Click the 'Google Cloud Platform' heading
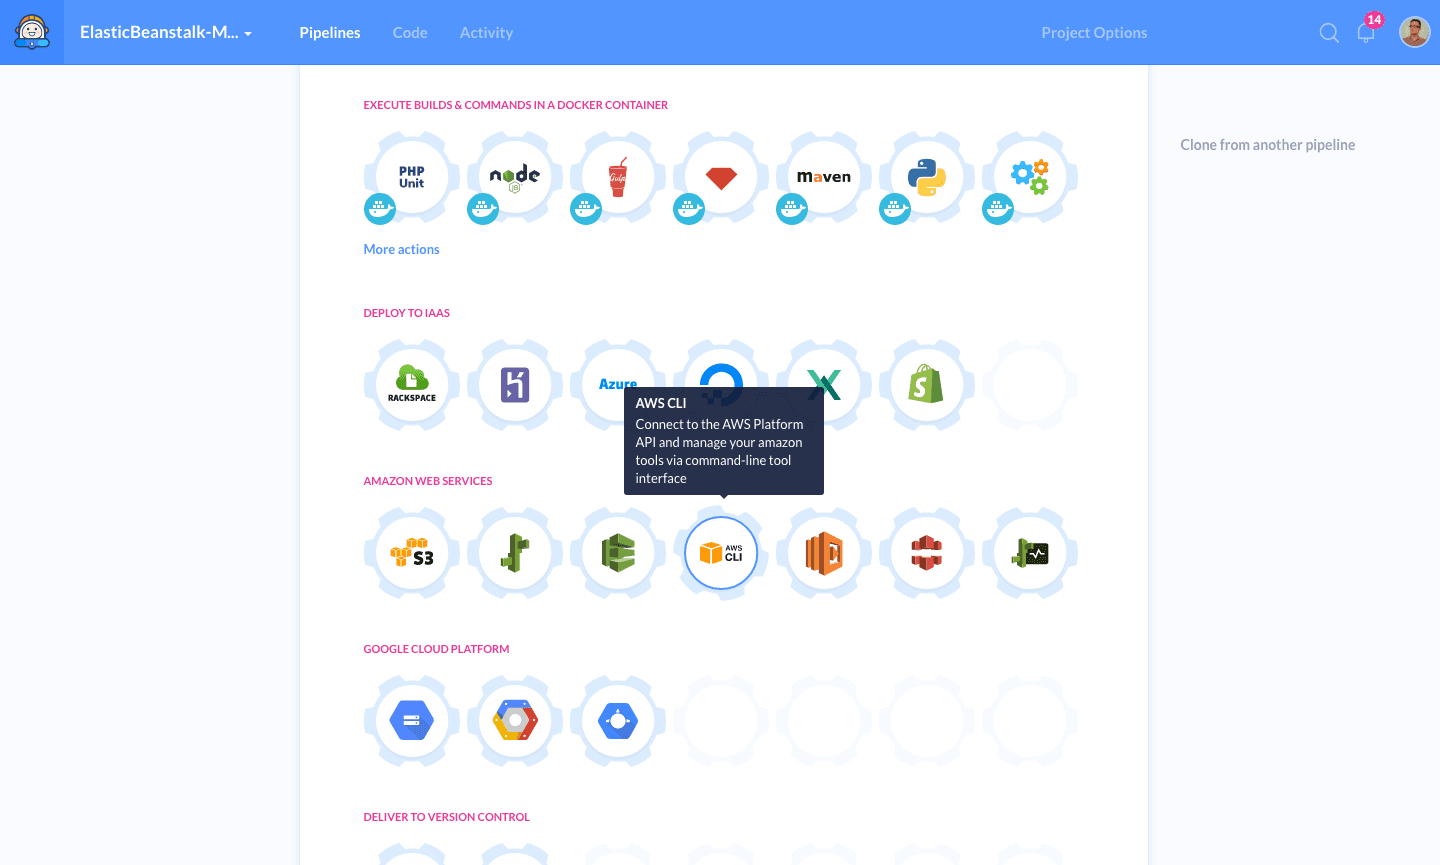Screen dimensions: 1440x865 436,649
